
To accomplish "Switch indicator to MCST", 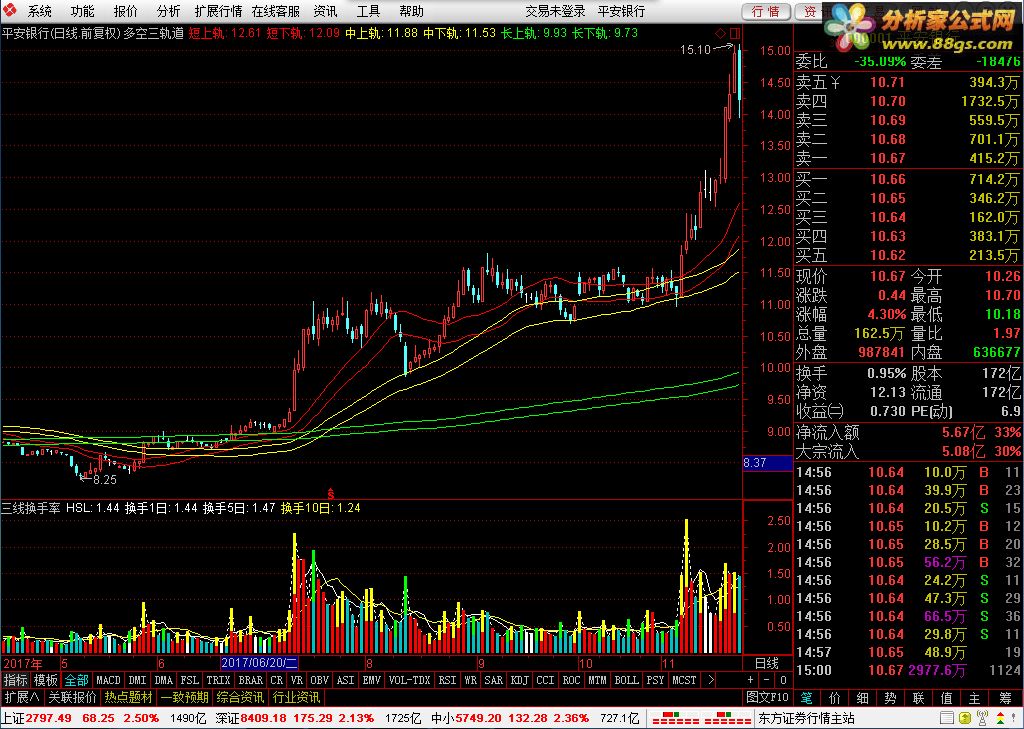I will point(684,680).
